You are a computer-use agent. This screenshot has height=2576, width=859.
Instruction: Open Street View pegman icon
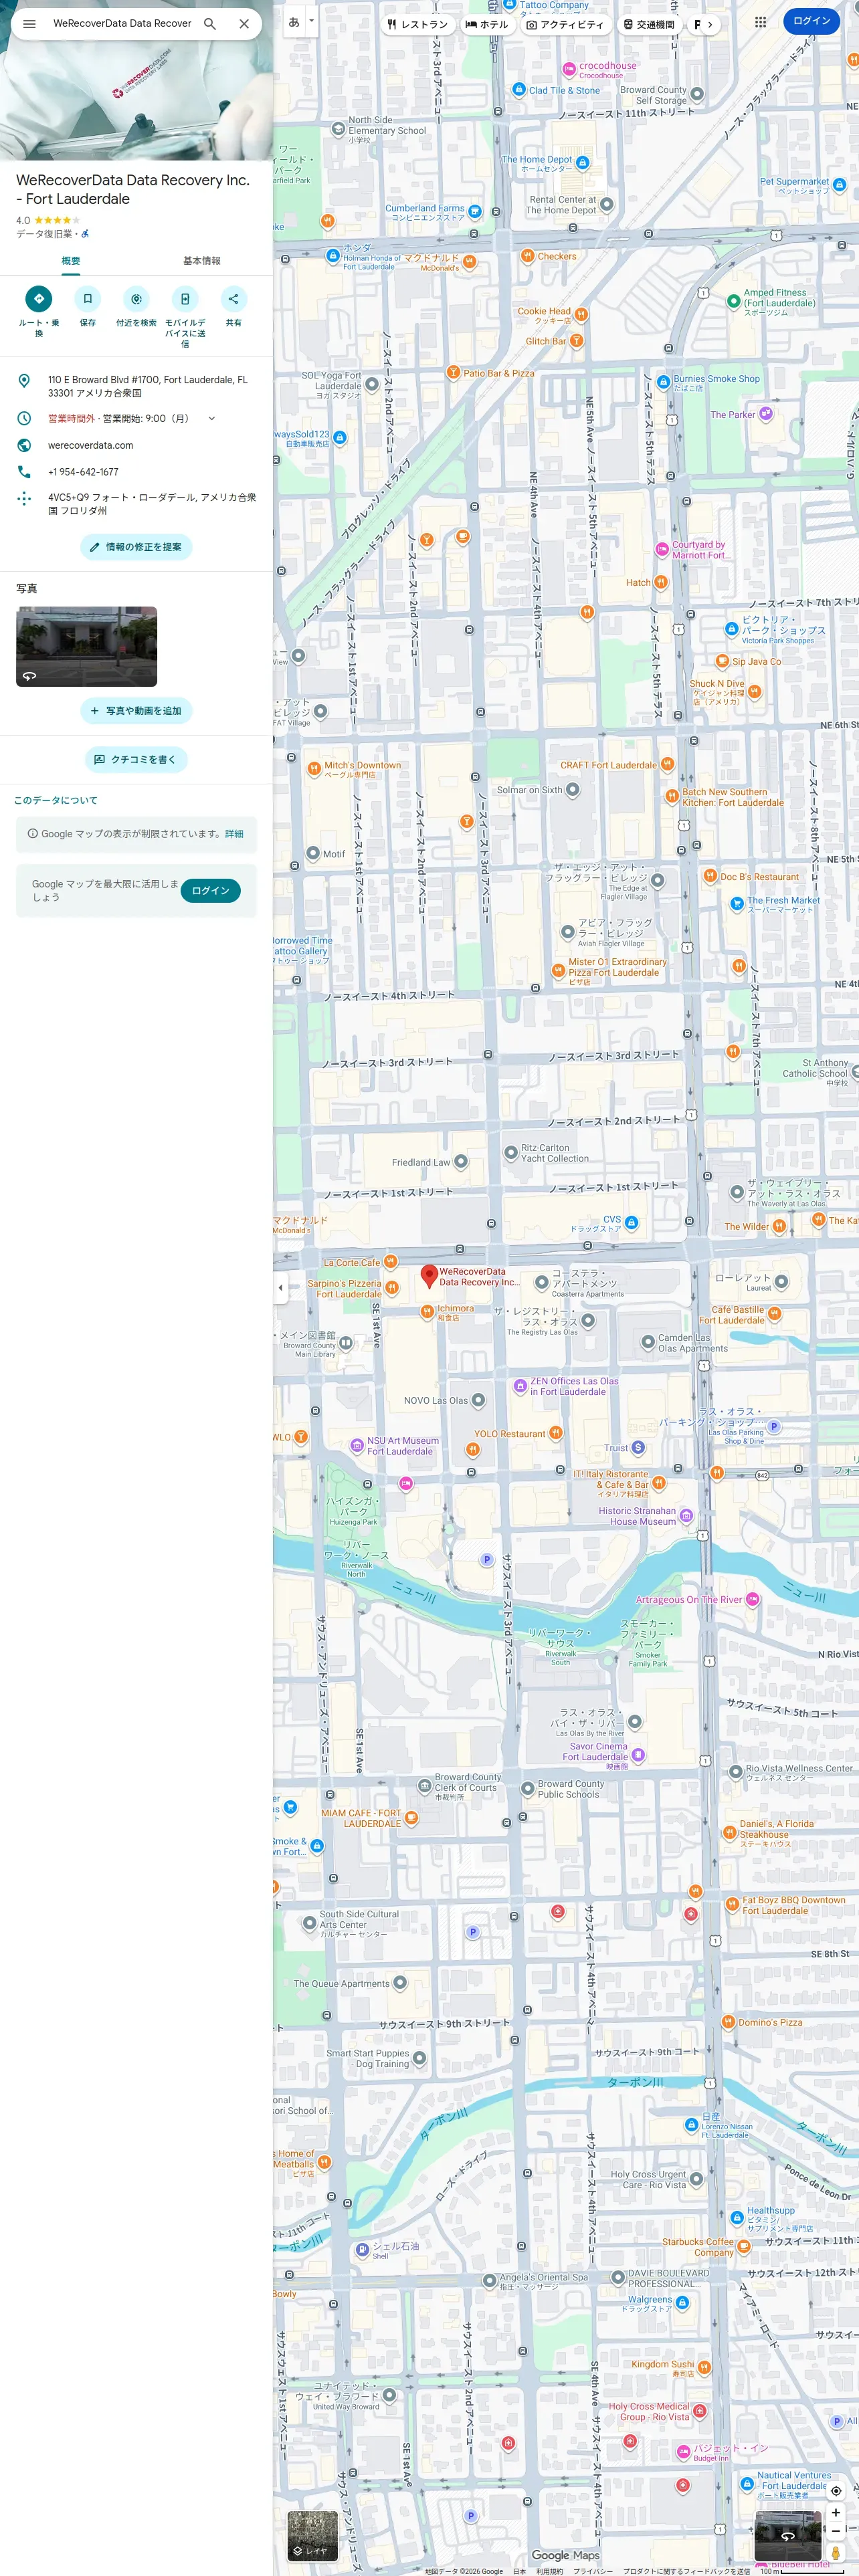point(836,2553)
